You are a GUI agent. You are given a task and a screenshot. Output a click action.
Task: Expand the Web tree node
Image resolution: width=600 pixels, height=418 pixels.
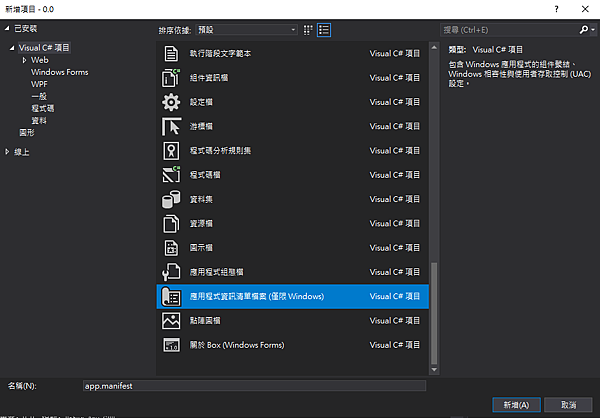pos(24,60)
